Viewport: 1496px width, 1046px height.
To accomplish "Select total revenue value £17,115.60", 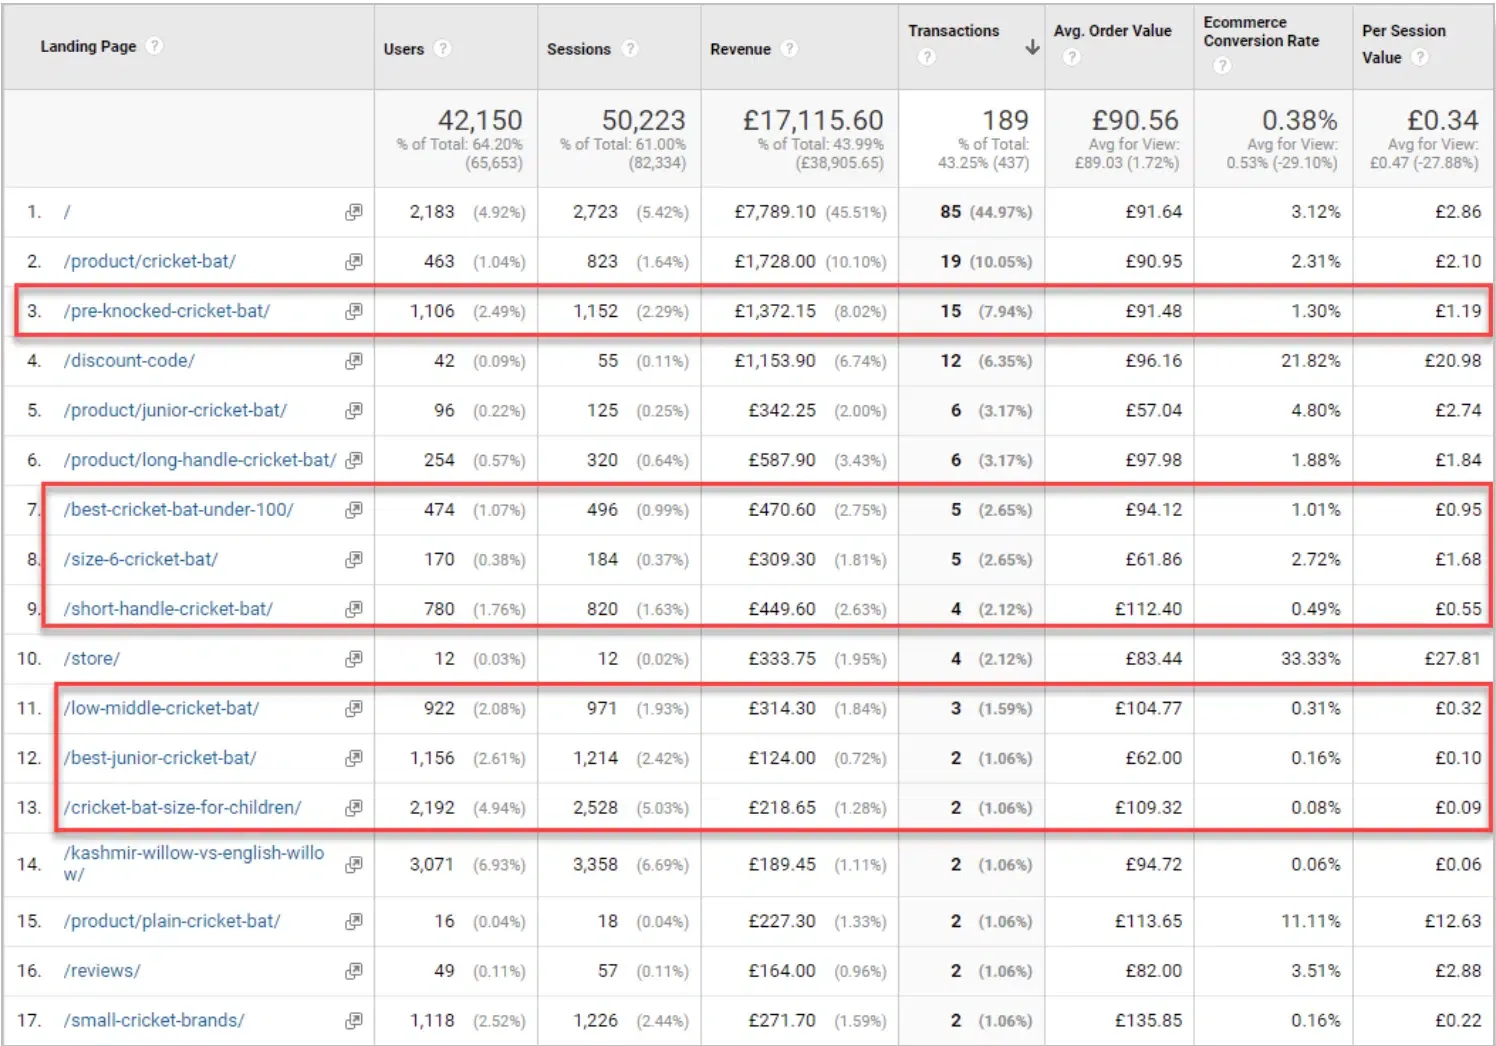I will (x=813, y=121).
